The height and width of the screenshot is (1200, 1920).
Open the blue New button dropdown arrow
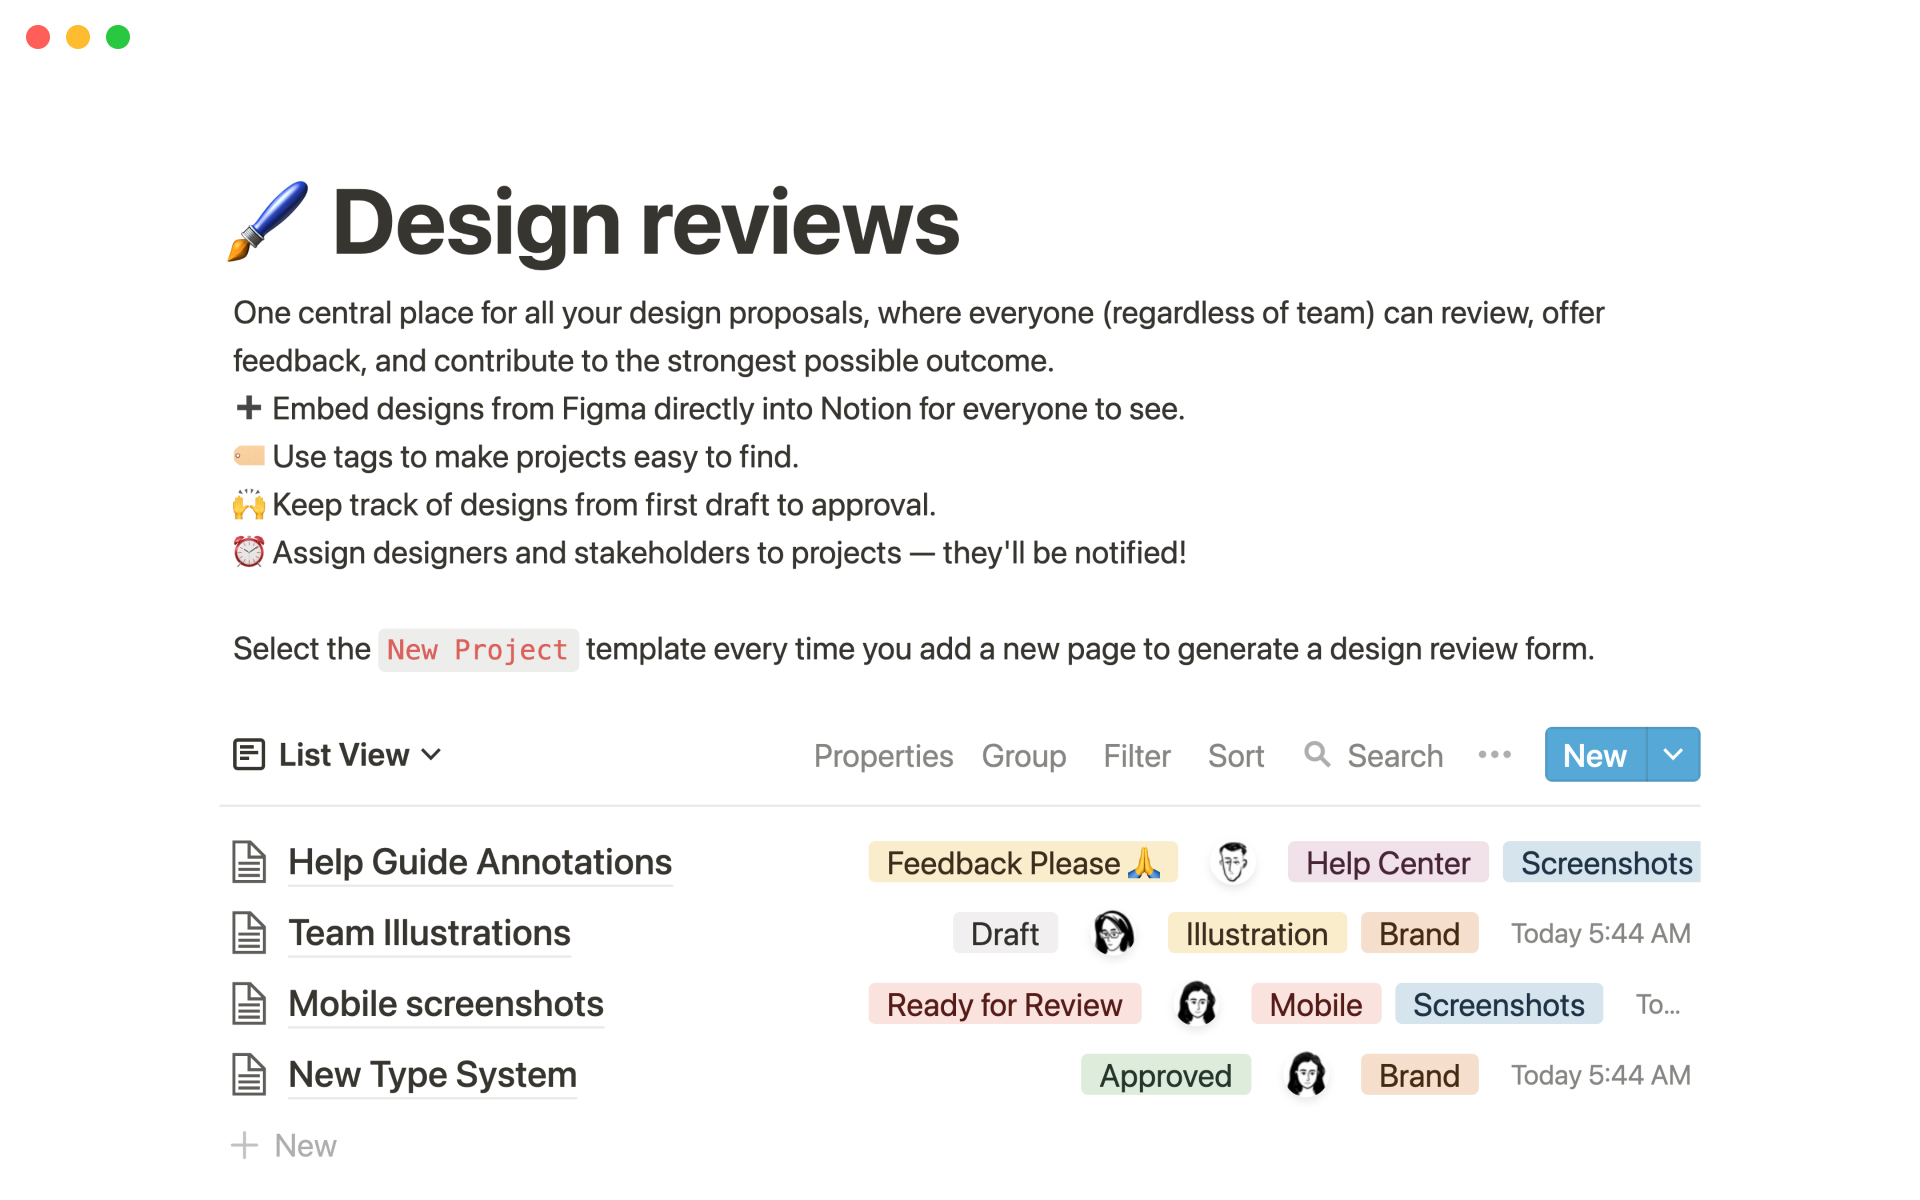click(1673, 755)
